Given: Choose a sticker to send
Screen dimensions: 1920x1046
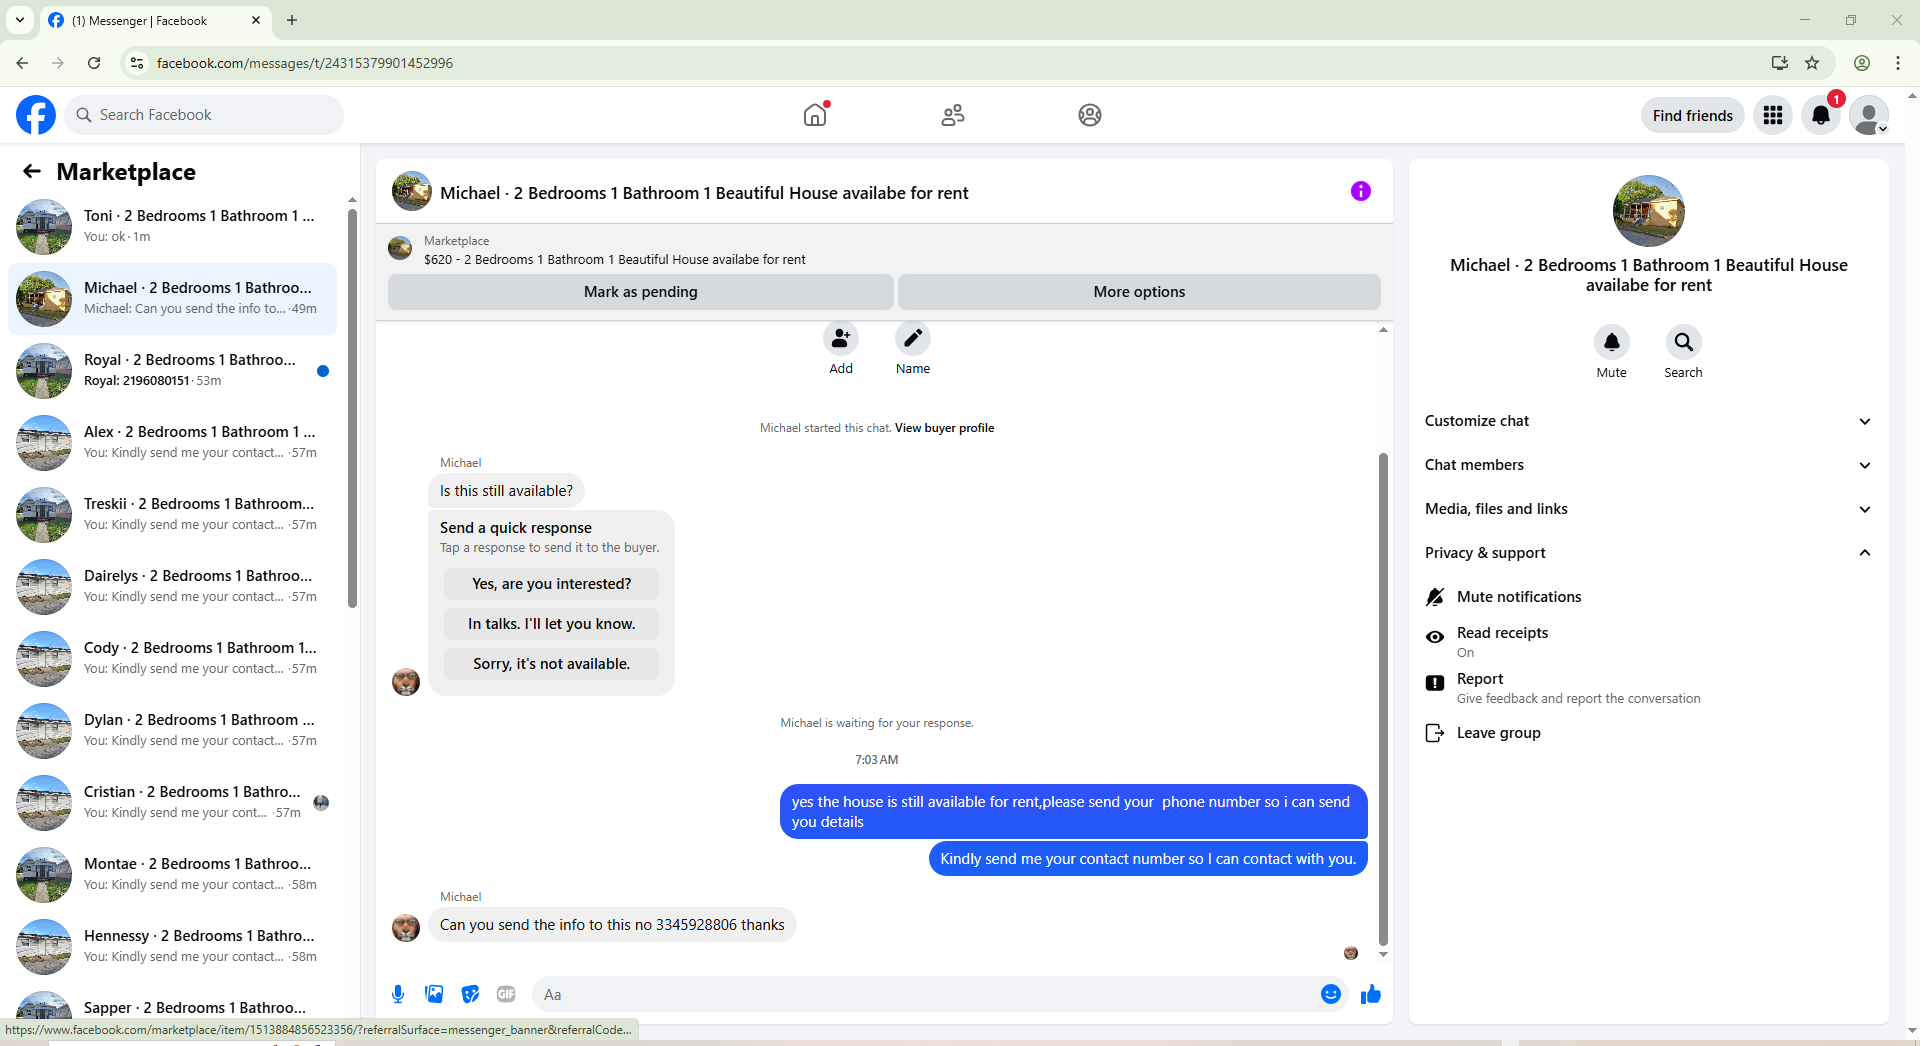Looking at the screenshot, I should [470, 994].
